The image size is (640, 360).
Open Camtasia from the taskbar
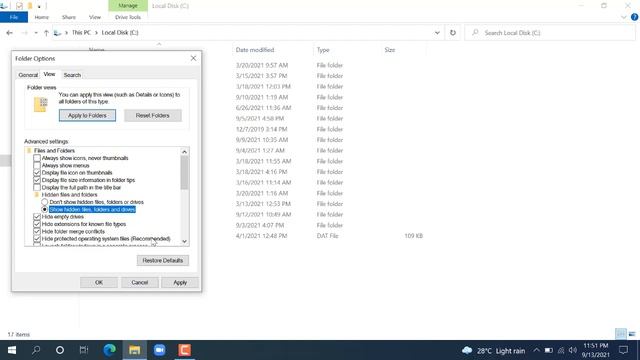tap(184, 350)
